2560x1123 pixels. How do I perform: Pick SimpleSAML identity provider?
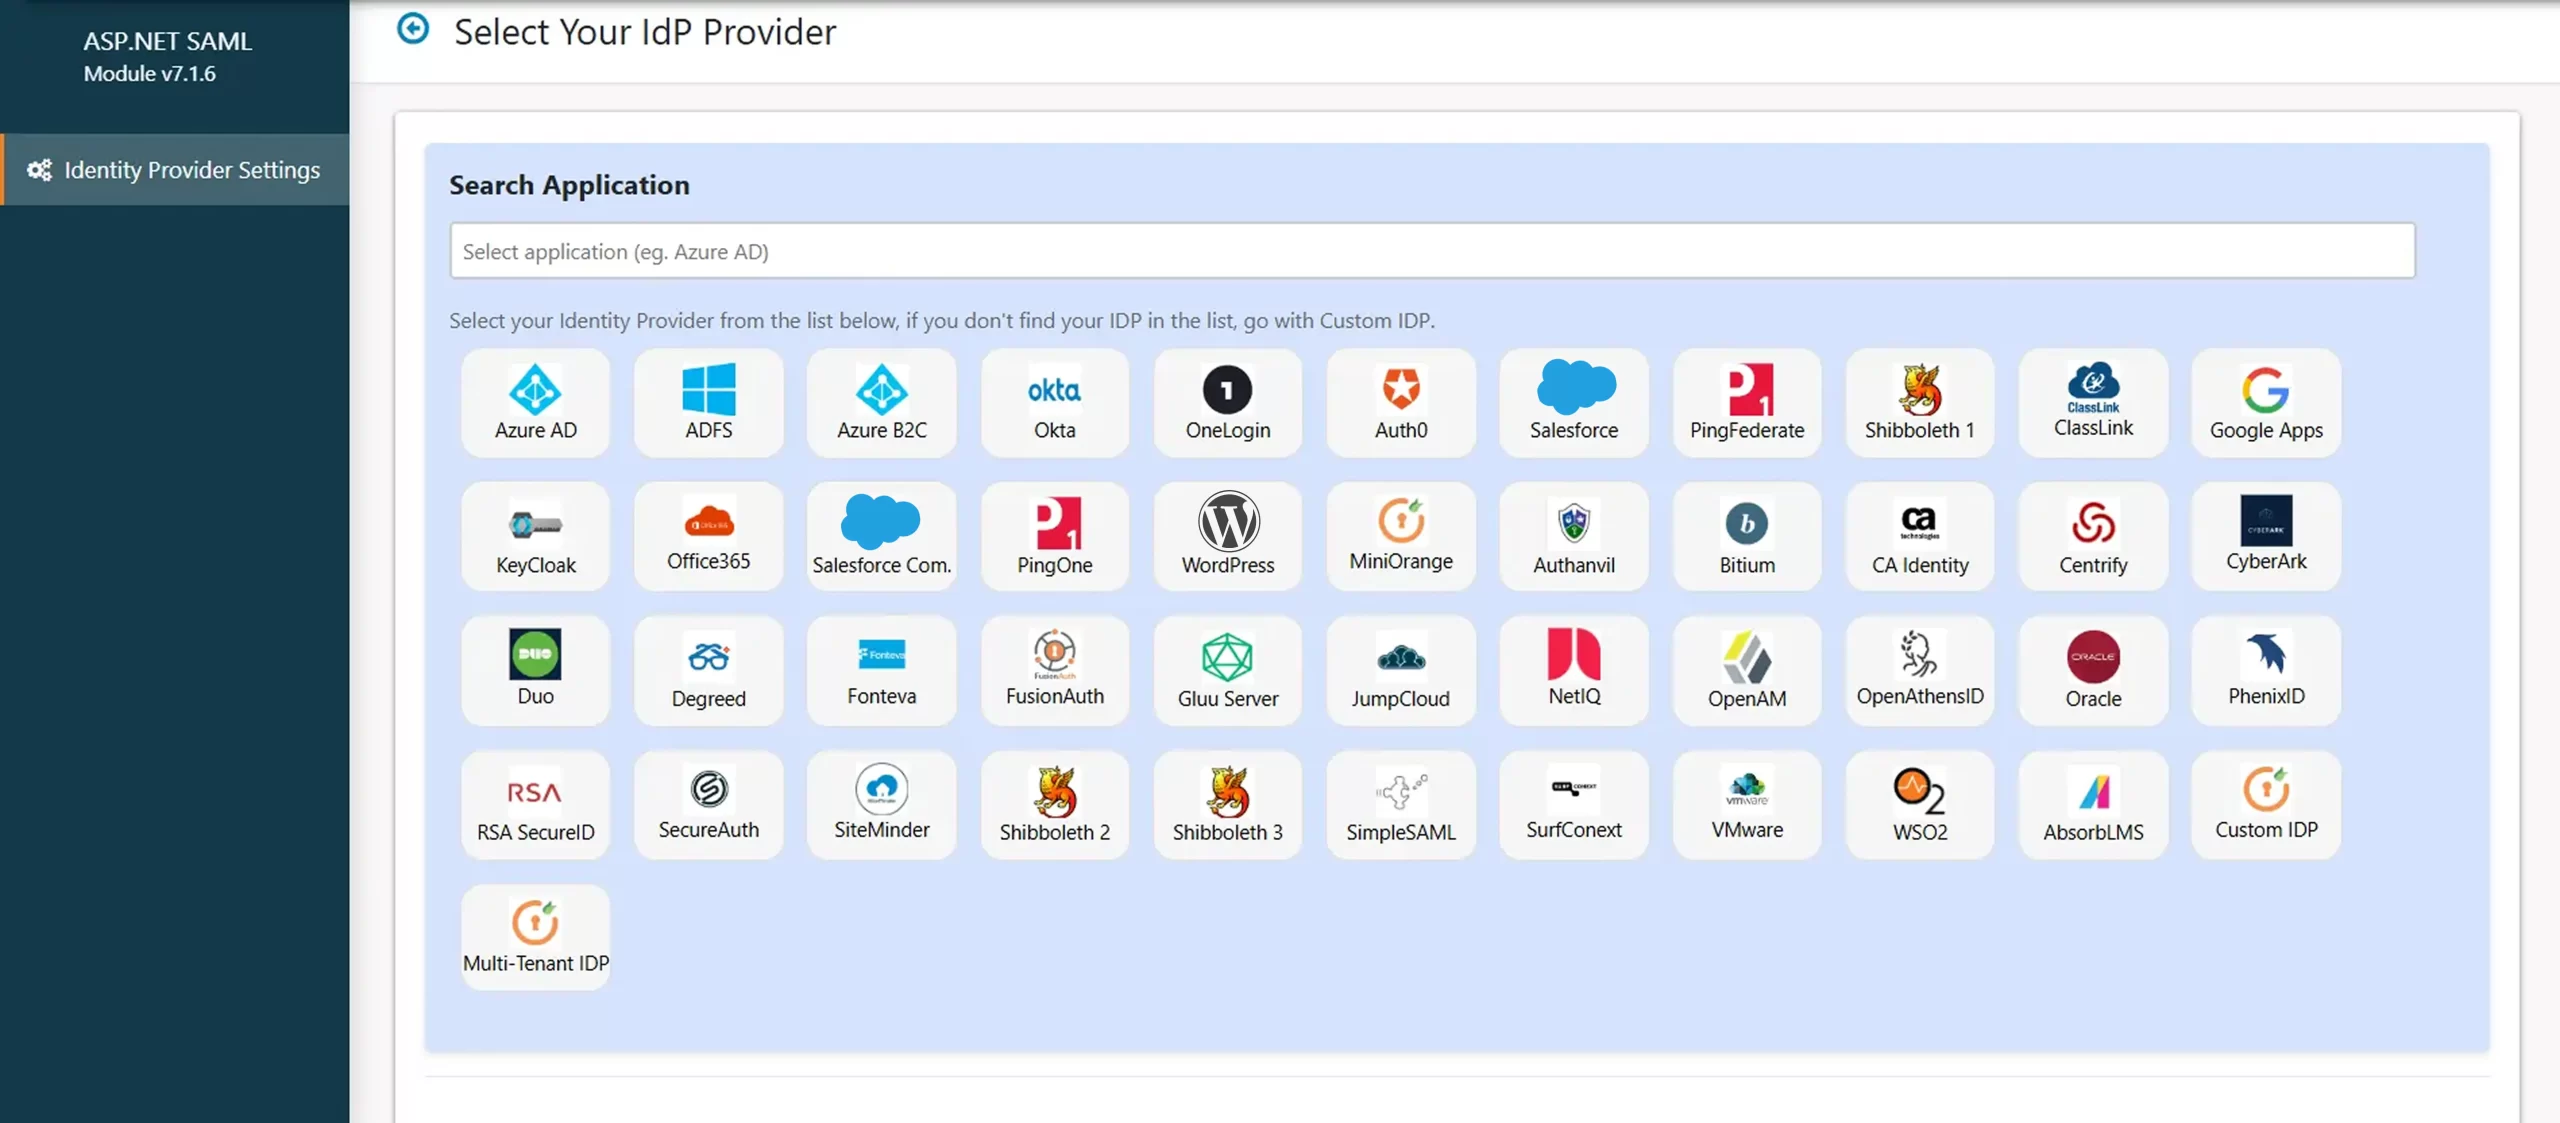[1400, 805]
